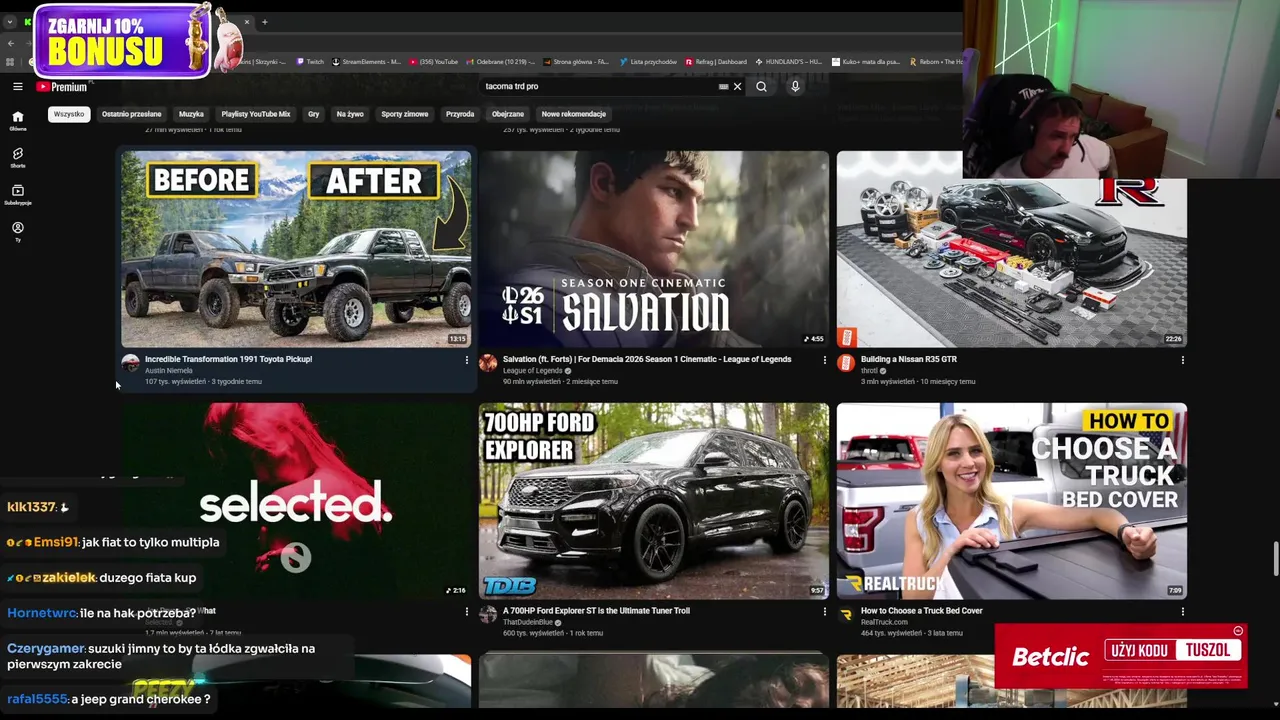Open the 'Odebrane (10 219)' Gmail bookmark

click(501, 62)
